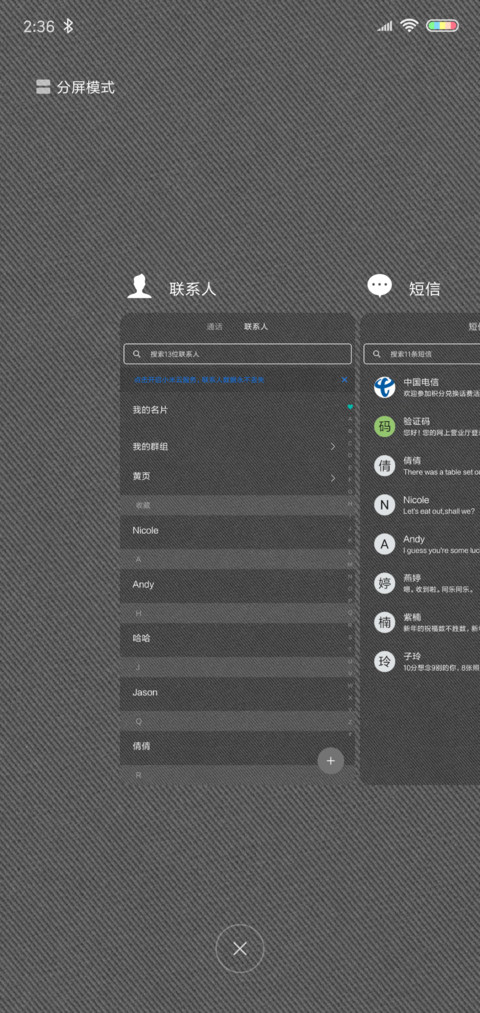
Task: Tap the 2:36 clock in status bar
Action: click(39, 26)
